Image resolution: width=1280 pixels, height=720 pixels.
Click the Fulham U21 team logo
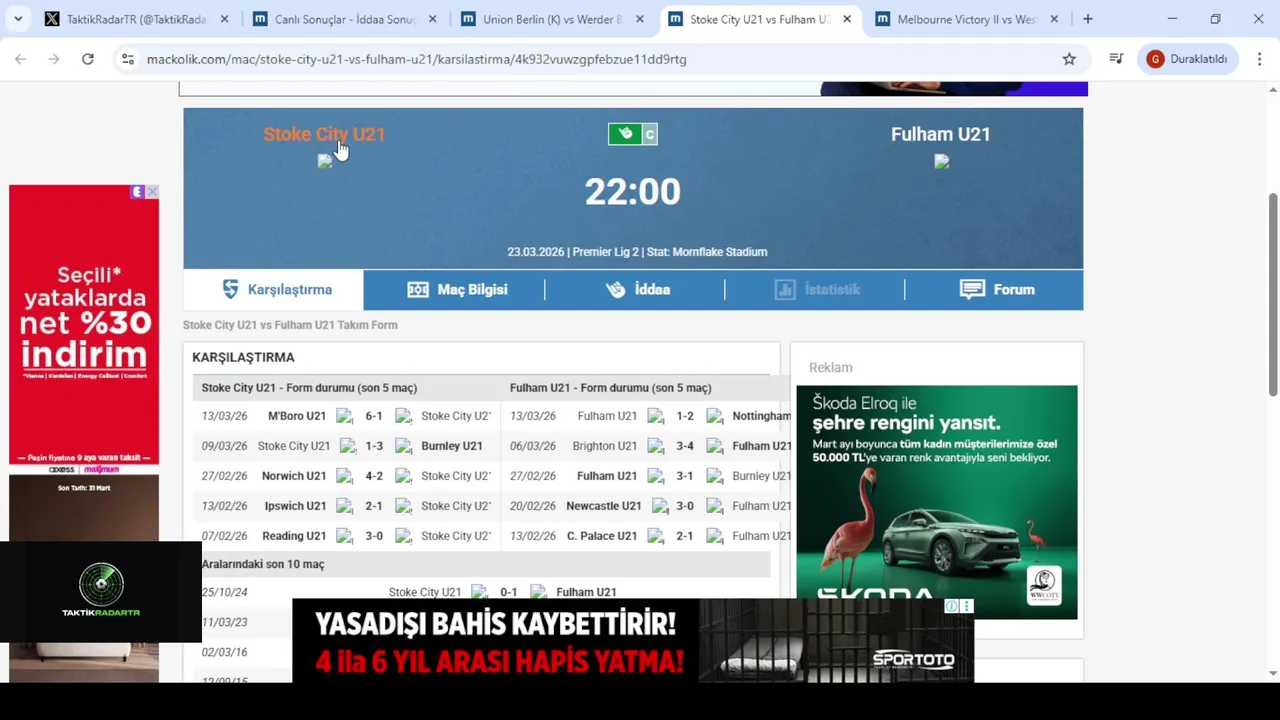click(941, 161)
